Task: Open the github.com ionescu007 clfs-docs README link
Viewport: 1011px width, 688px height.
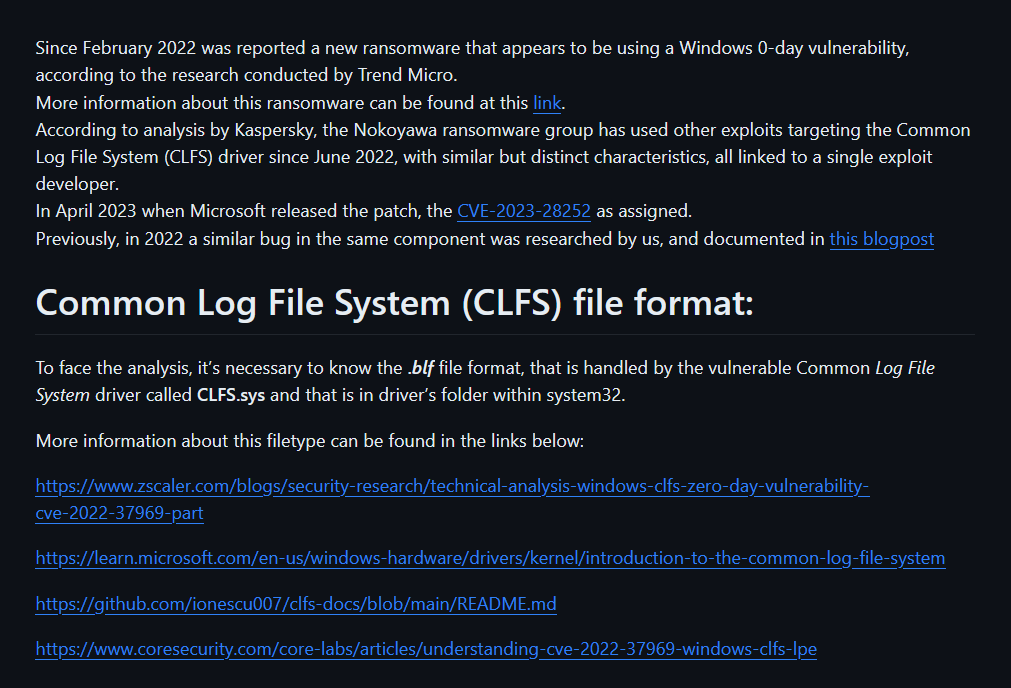Action: pos(296,604)
